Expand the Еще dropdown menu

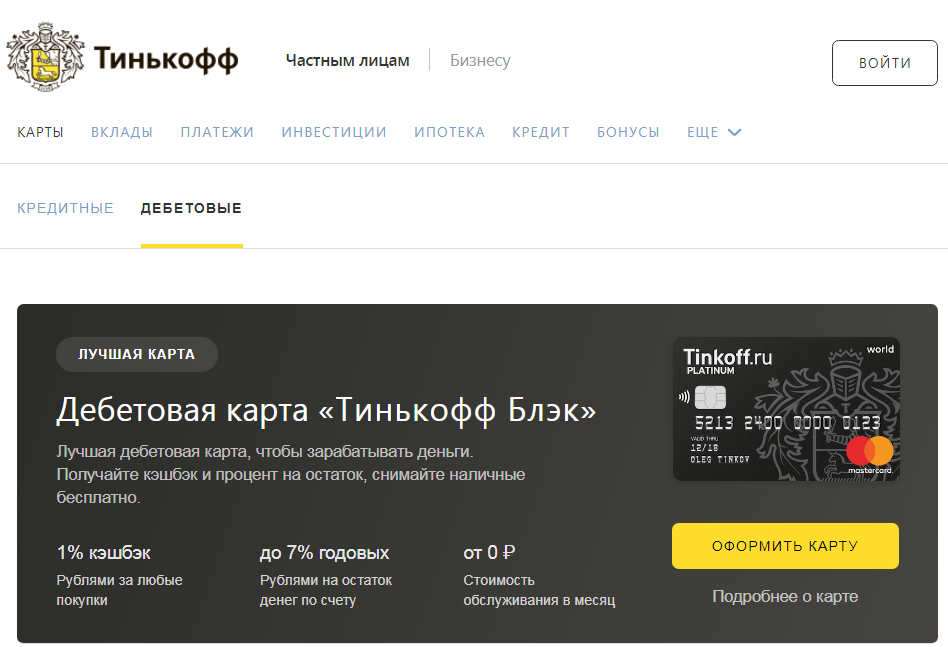714,132
